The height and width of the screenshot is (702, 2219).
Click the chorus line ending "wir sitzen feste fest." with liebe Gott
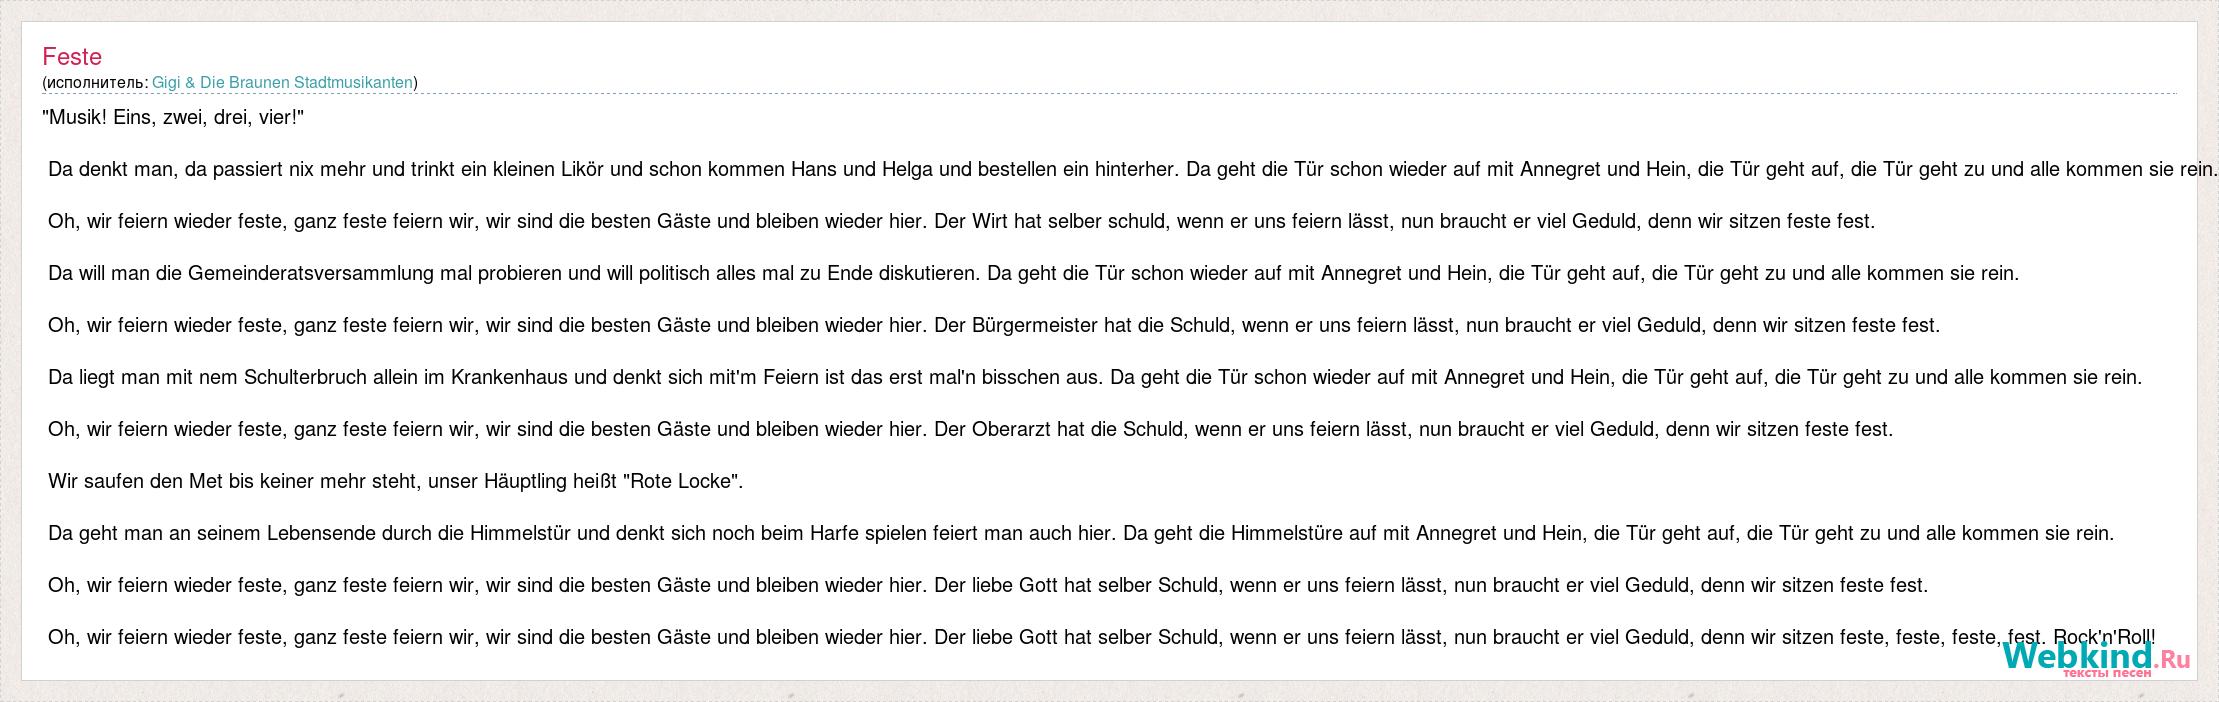pyautogui.click(x=988, y=586)
